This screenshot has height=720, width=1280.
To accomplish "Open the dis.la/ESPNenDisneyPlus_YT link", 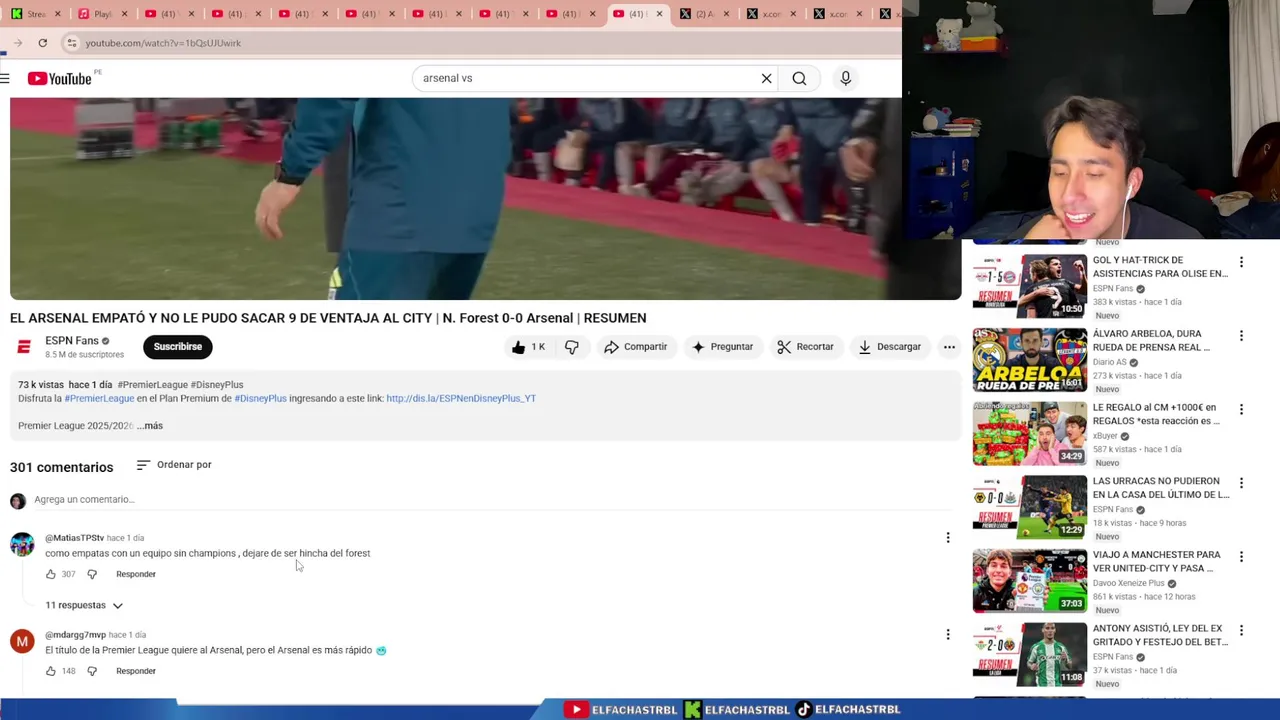I will (x=461, y=398).
